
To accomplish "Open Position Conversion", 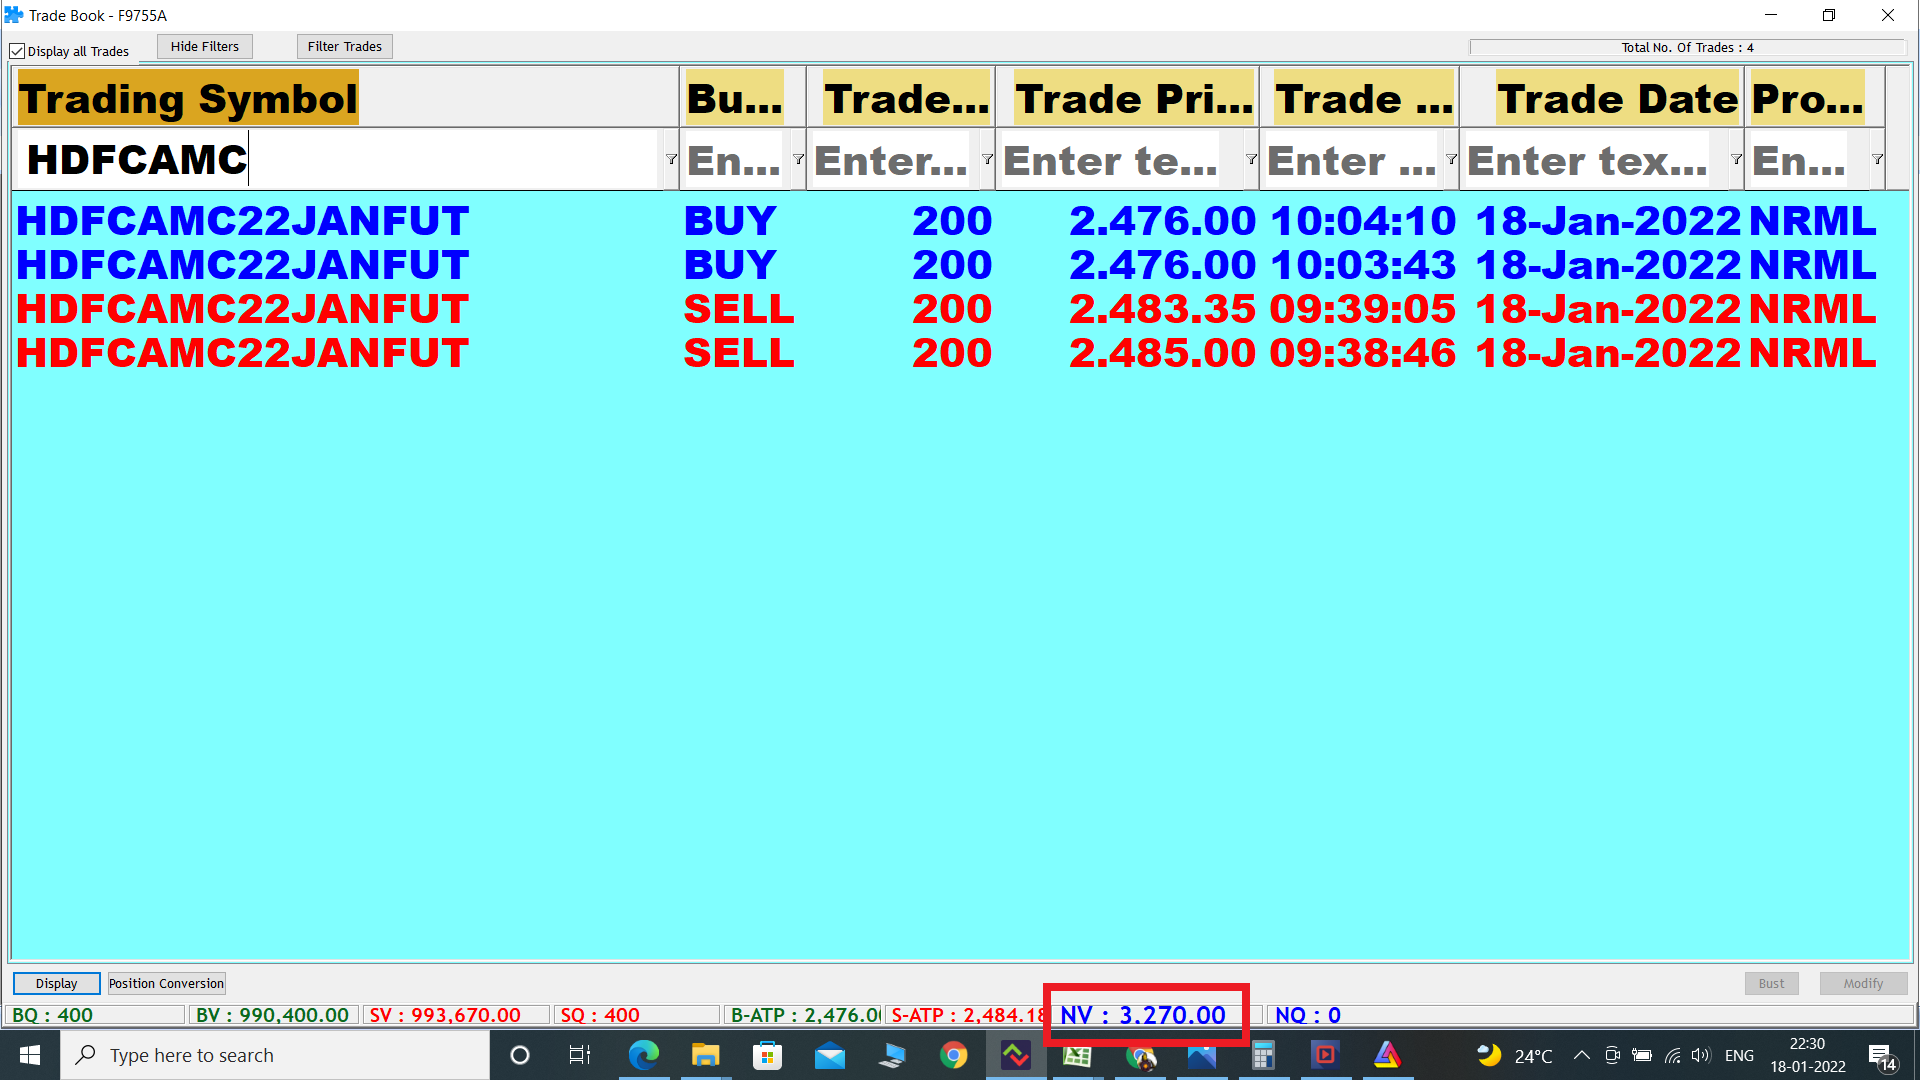I will pyautogui.click(x=166, y=983).
